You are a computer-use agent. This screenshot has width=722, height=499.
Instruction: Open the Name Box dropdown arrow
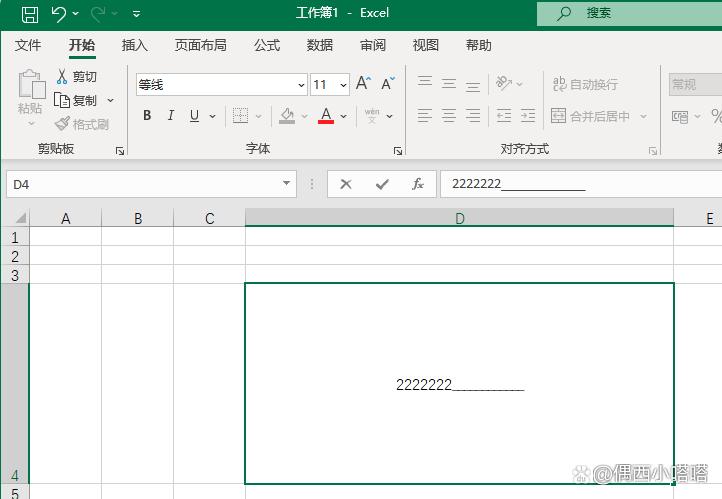pos(286,183)
